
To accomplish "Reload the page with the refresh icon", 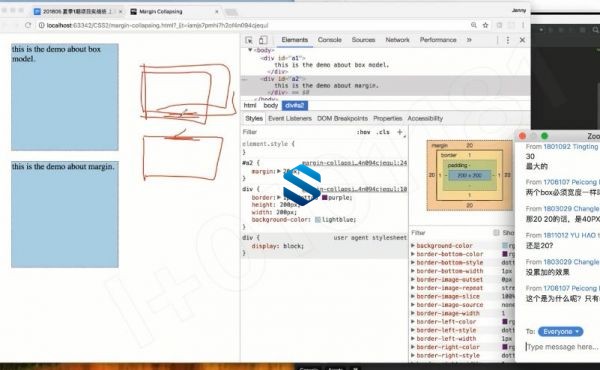I will 28,25.
